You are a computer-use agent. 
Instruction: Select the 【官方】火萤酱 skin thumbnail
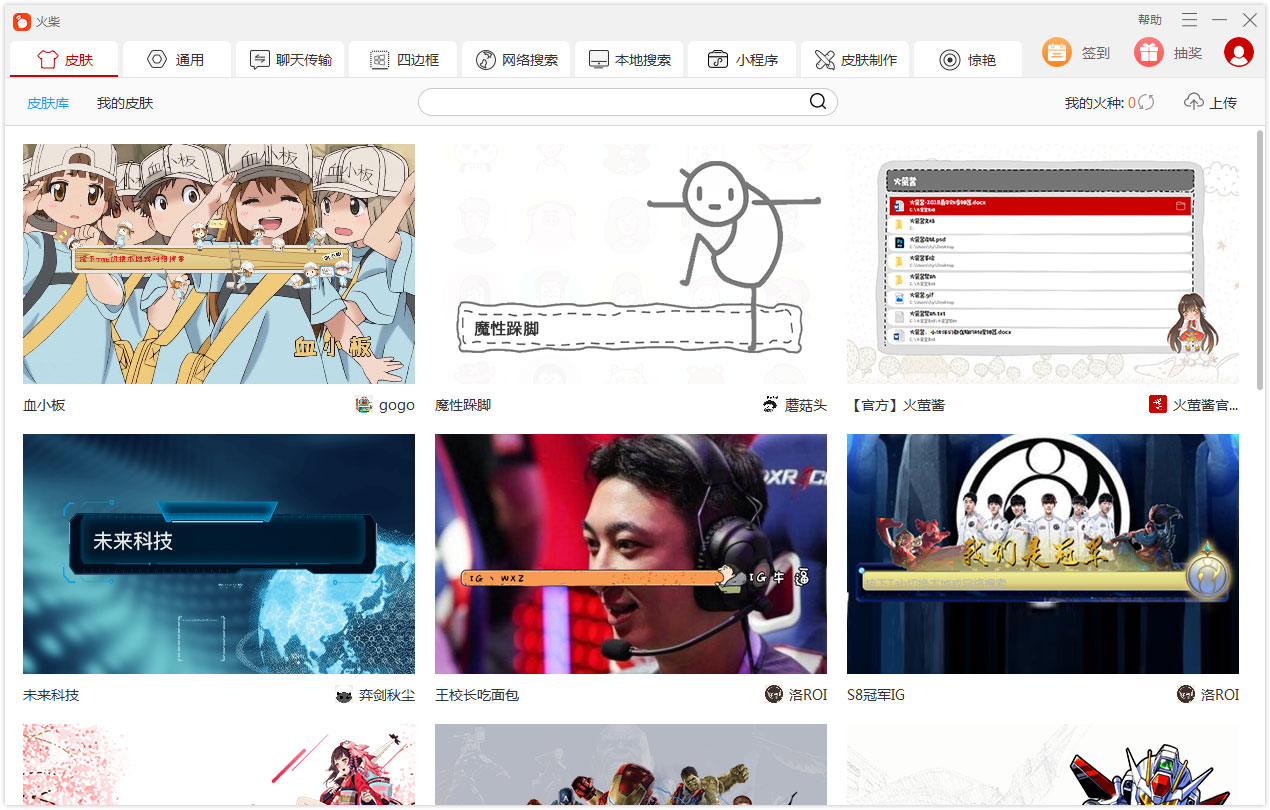tap(1043, 264)
